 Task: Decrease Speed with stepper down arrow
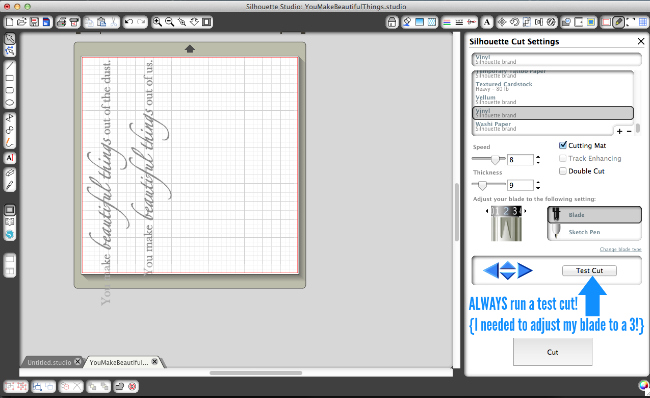538,162
